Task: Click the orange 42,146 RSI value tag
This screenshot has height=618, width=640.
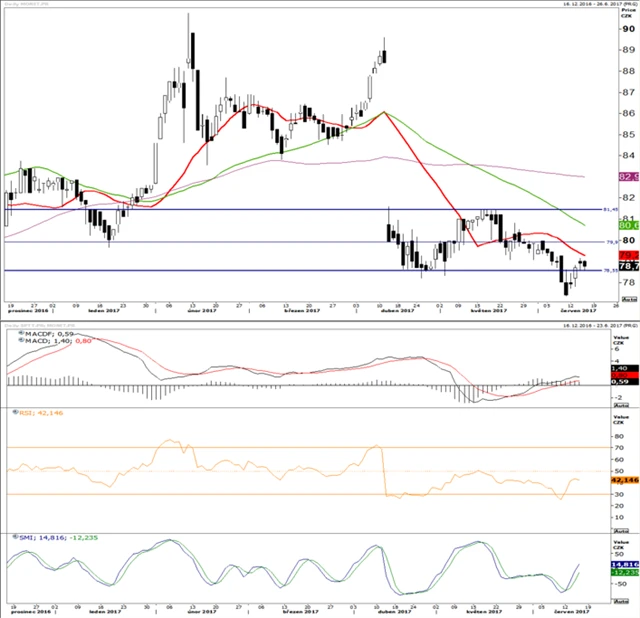Action: tap(629, 479)
